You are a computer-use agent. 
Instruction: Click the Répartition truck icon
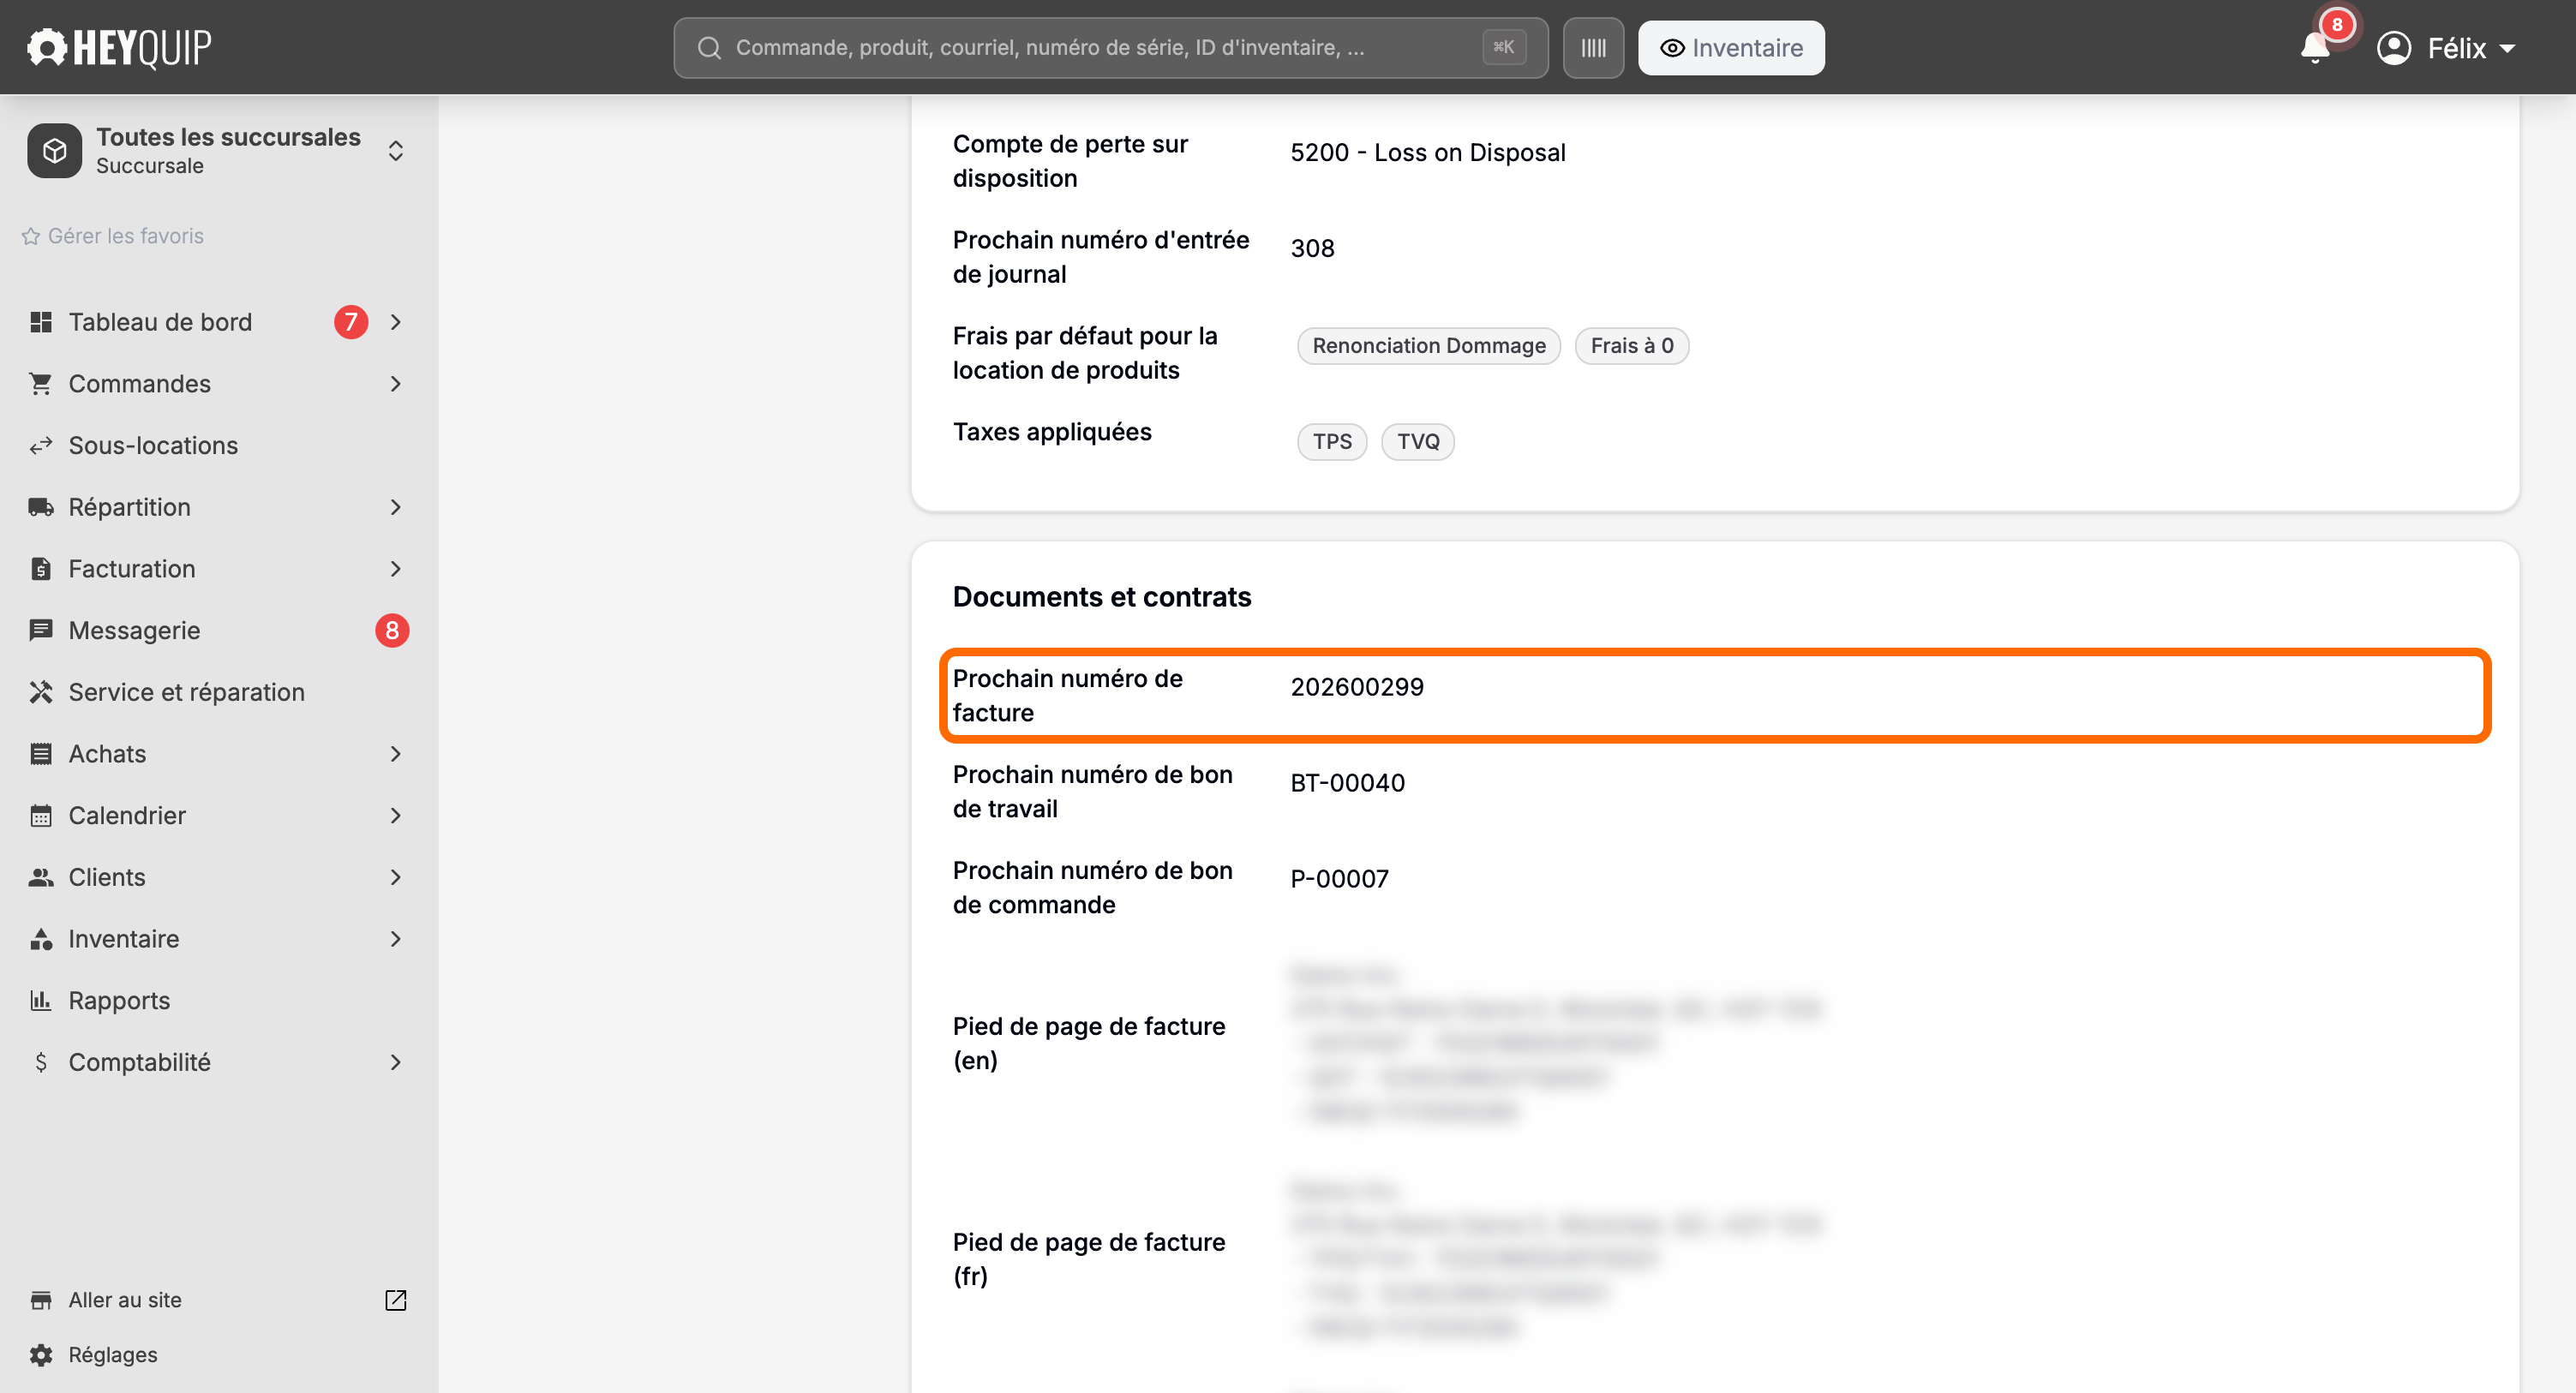[x=41, y=507]
